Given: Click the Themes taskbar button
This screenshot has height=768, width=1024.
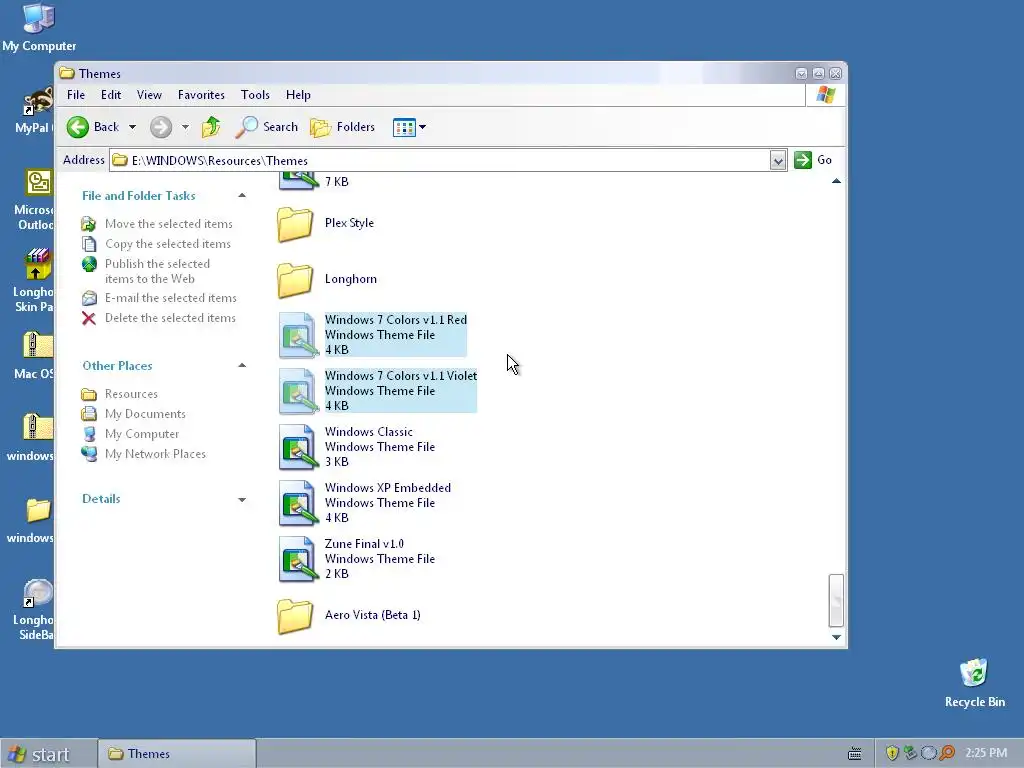Looking at the screenshot, I should click(176, 754).
